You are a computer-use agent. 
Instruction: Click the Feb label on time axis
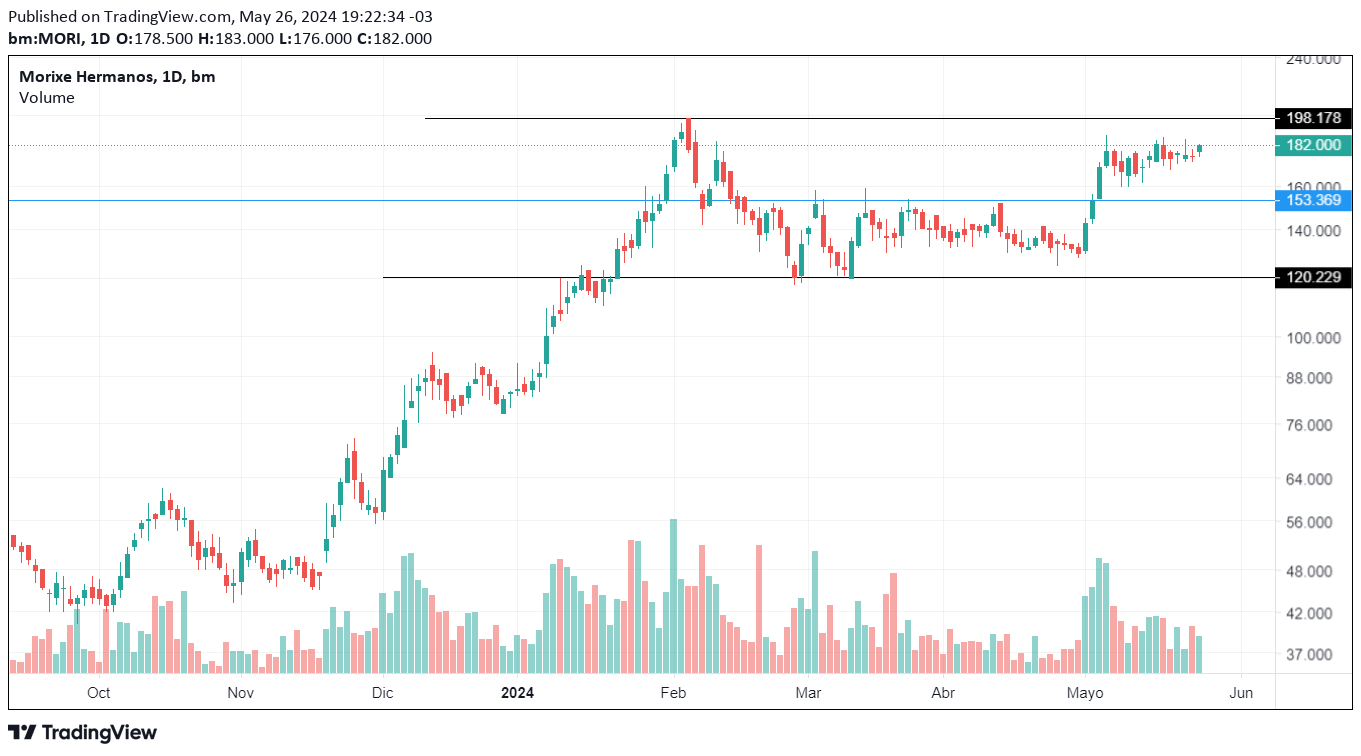[x=673, y=692]
